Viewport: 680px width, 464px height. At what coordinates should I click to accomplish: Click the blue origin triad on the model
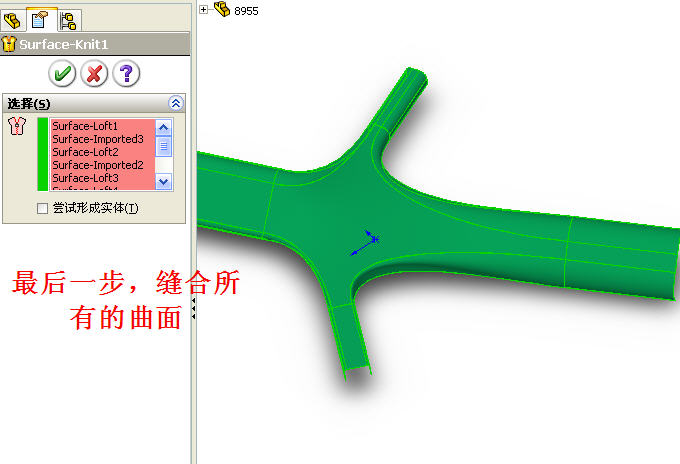365,243
